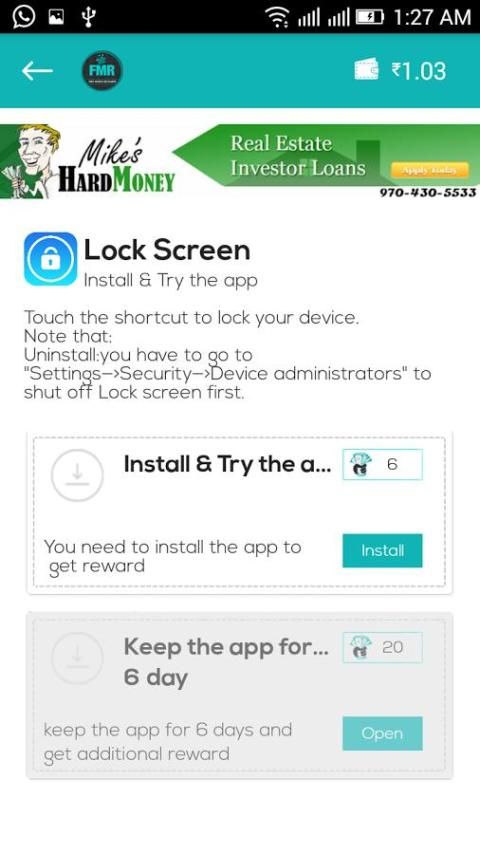This screenshot has width=480, height=854.
Task: Tap the 6 coin reward badge
Action: (382, 465)
